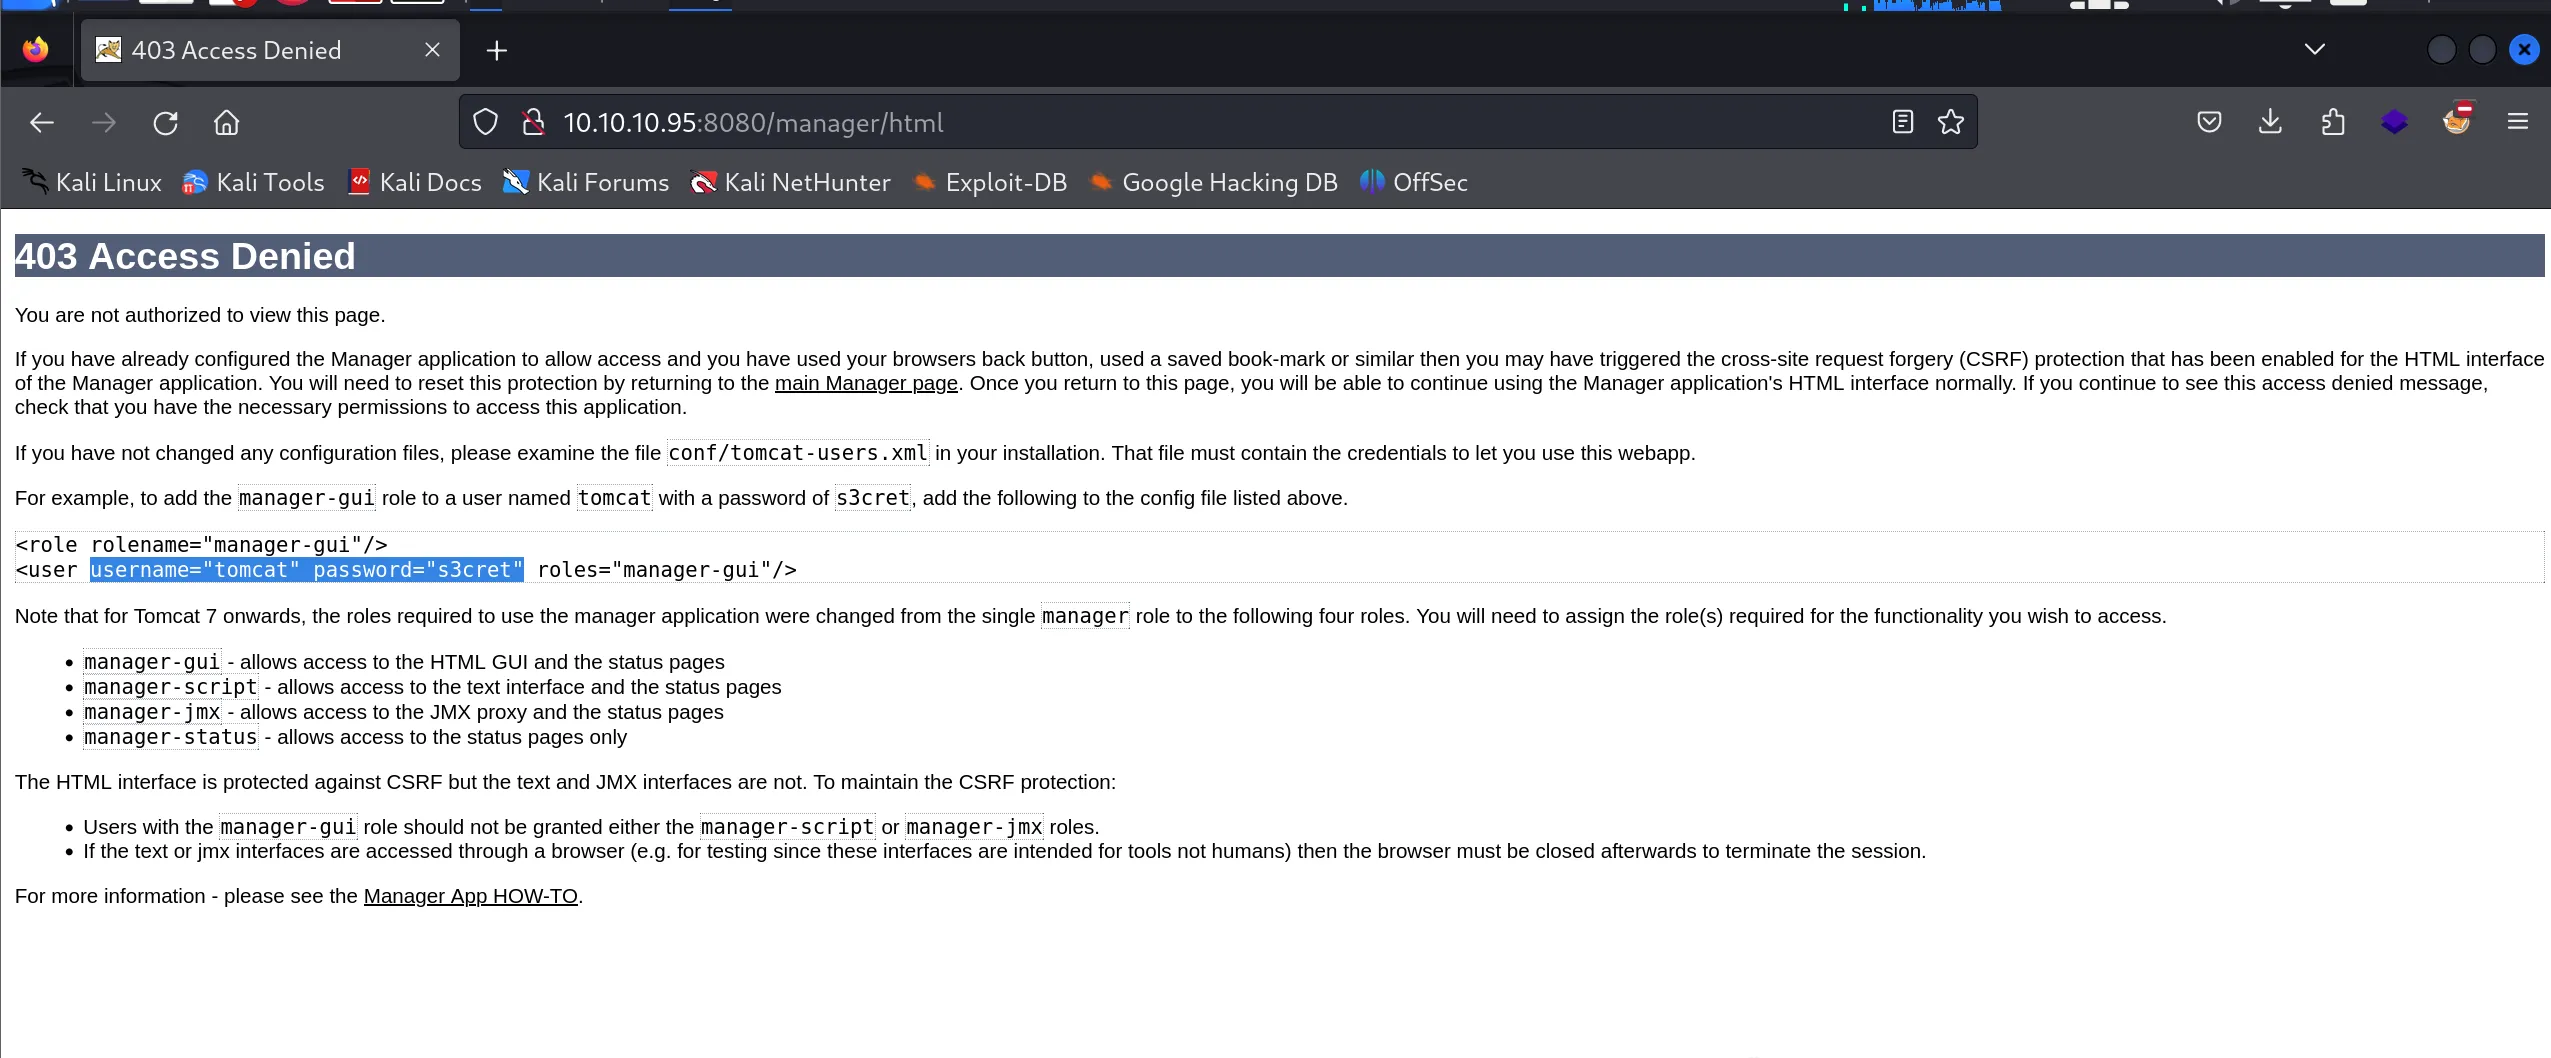
Task: Show the Downloads panel
Action: tap(2270, 122)
